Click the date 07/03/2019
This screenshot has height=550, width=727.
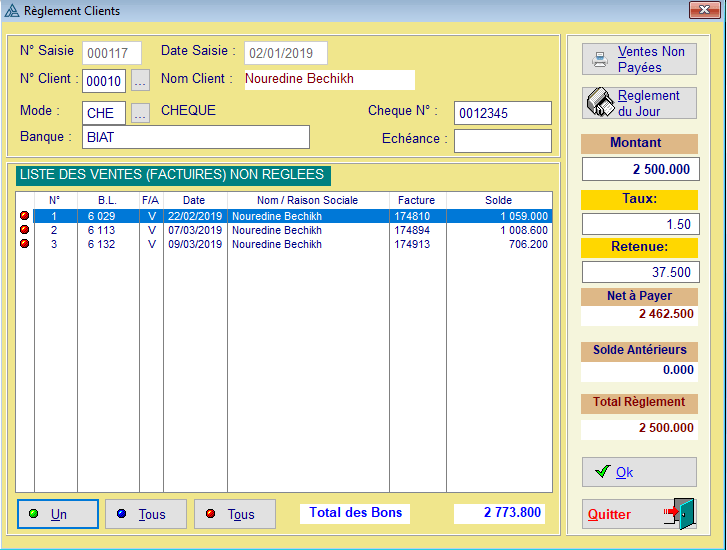pyautogui.click(x=195, y=230)
